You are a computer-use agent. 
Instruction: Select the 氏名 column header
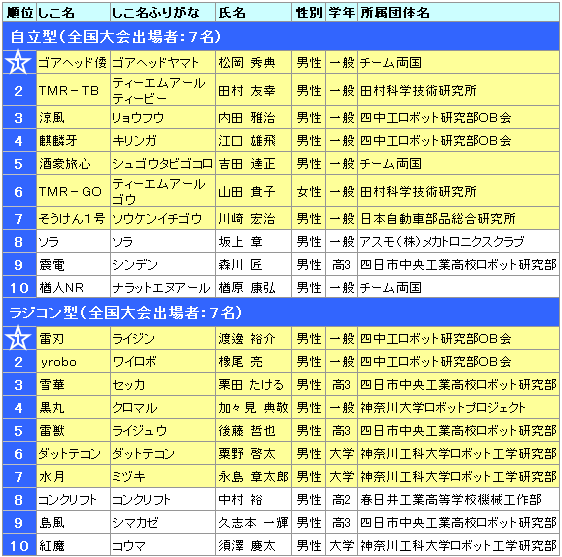tap(253, 13)
